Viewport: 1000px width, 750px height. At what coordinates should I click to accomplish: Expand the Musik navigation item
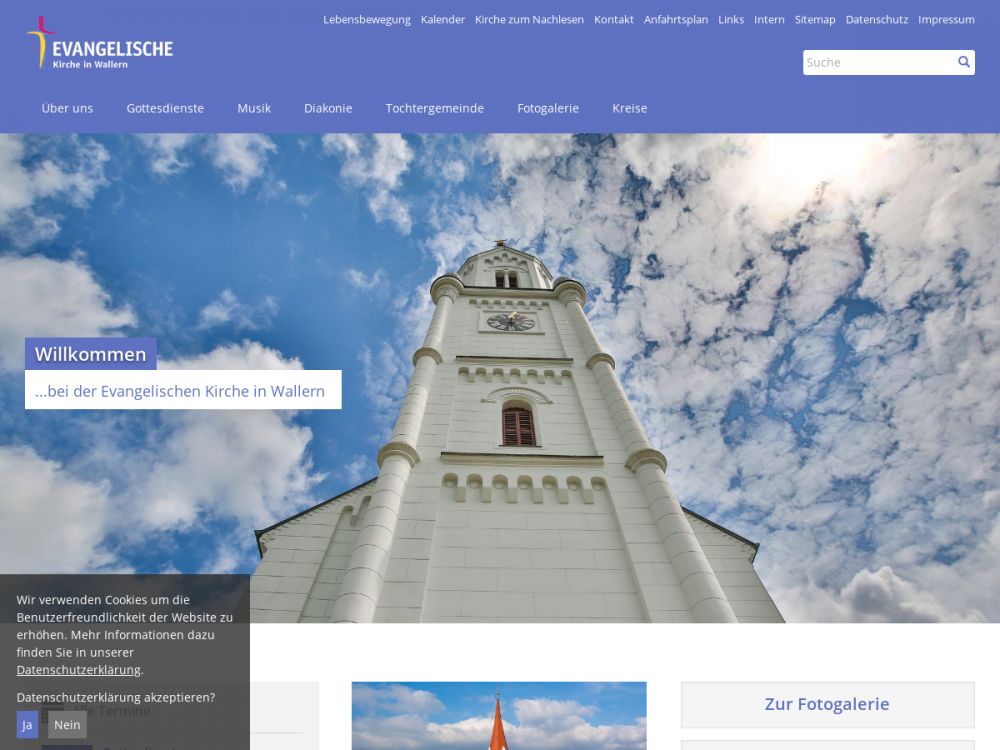click(x=254, y=108)
